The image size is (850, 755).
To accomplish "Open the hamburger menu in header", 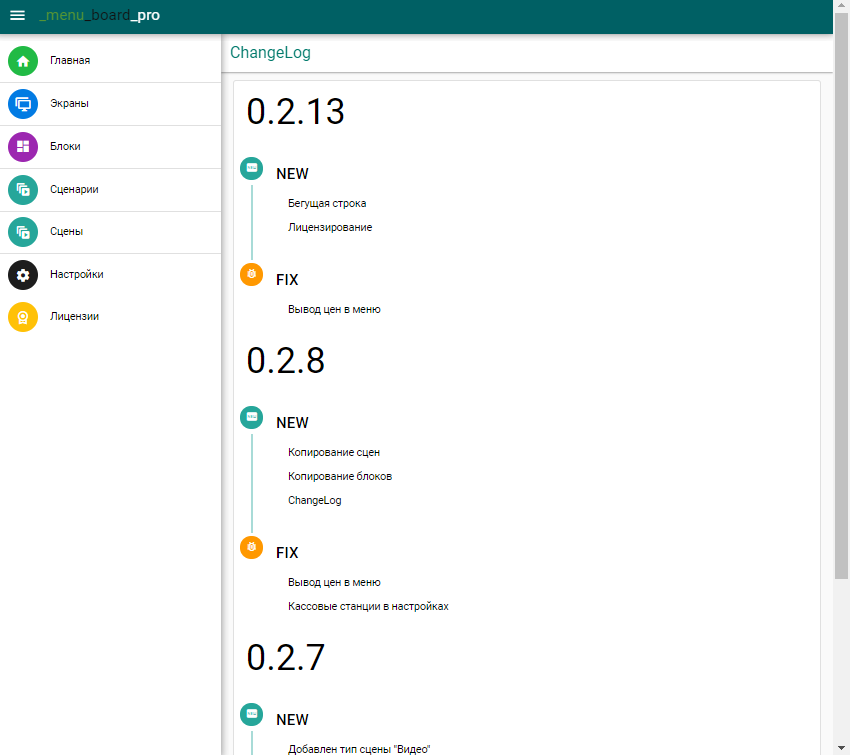I will 17,15.
